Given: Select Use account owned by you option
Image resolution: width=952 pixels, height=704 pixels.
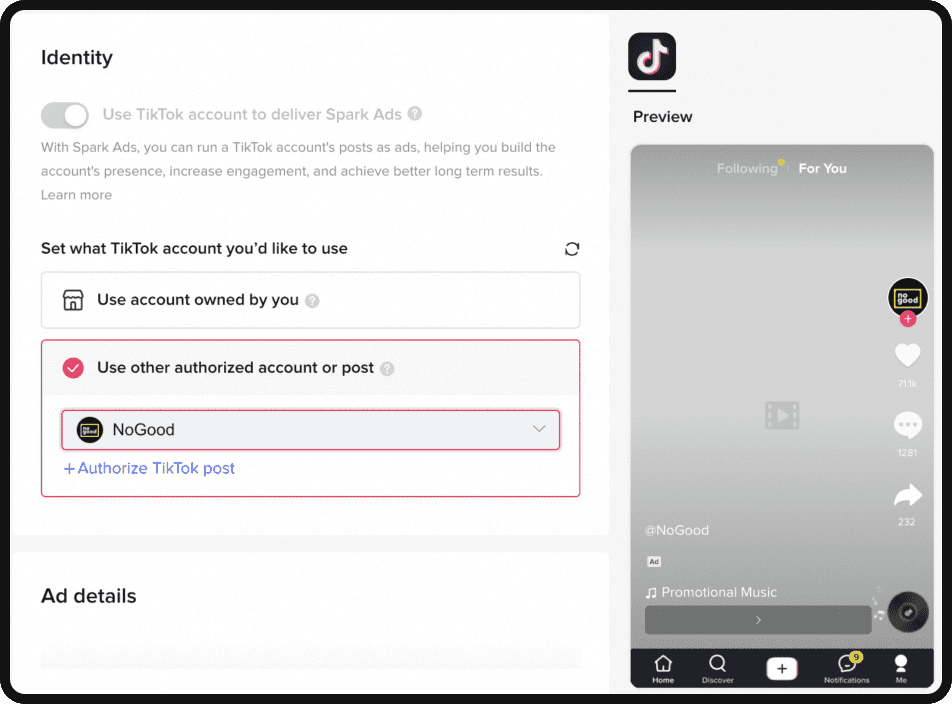Looking at the screenshot, I should tap(198, 300).
